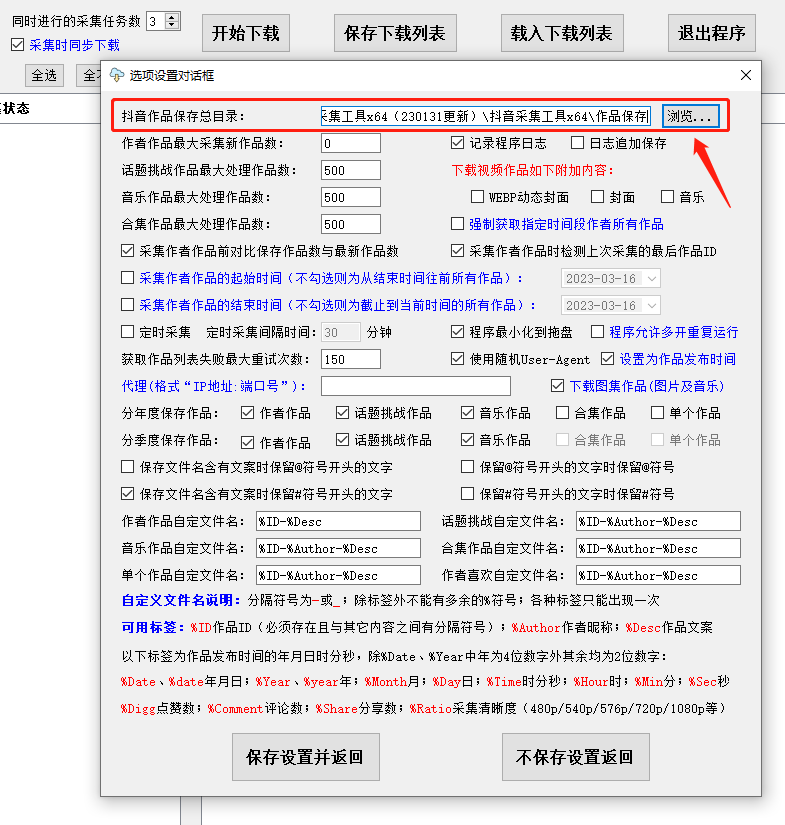Close the 选项设置对话框 dialog
The width and height of the screenshot is (785, 825).
(x=746, y=75)
